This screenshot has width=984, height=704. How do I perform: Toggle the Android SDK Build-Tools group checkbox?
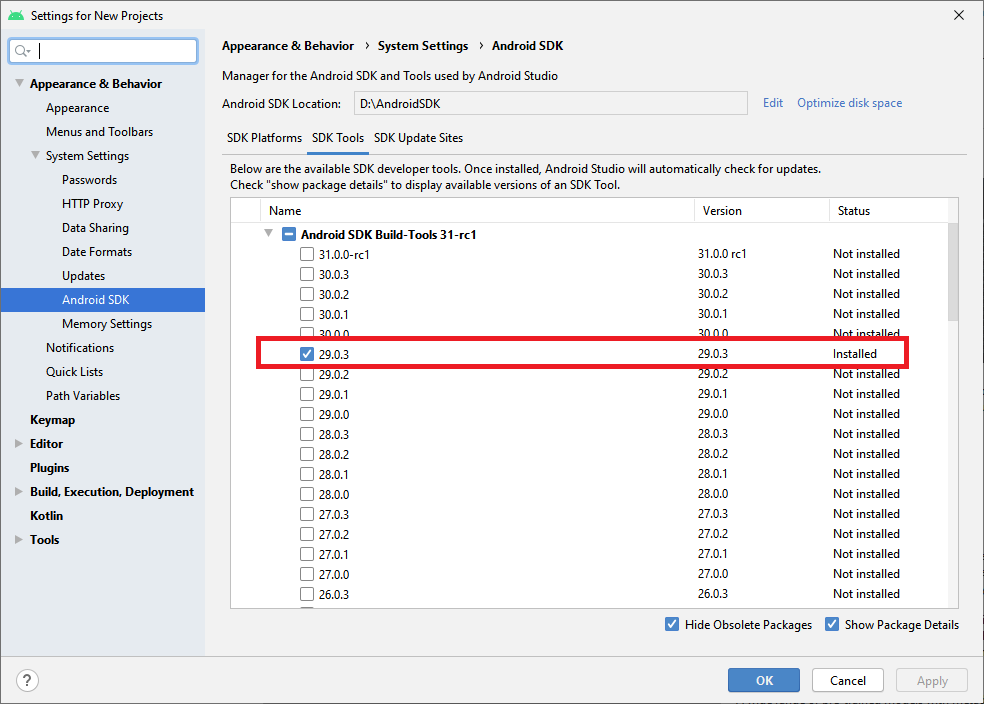tap(289, 234)
